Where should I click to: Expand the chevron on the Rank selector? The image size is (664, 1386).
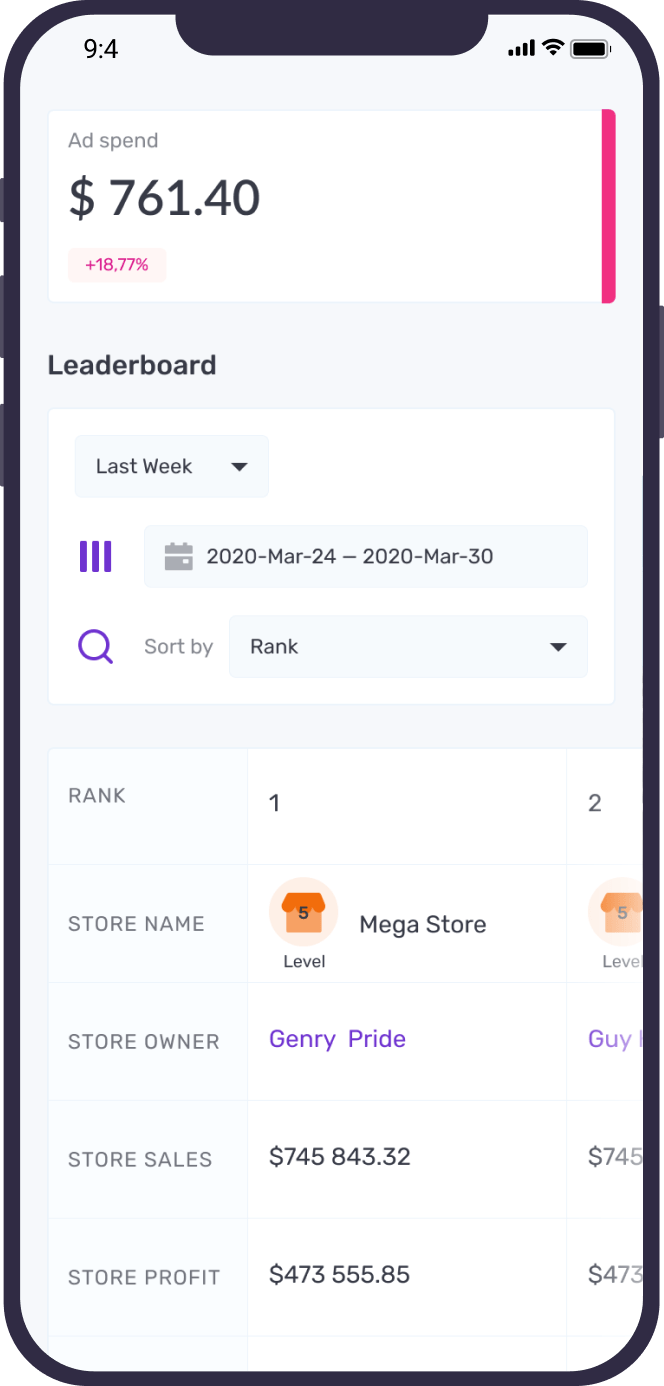557,647
